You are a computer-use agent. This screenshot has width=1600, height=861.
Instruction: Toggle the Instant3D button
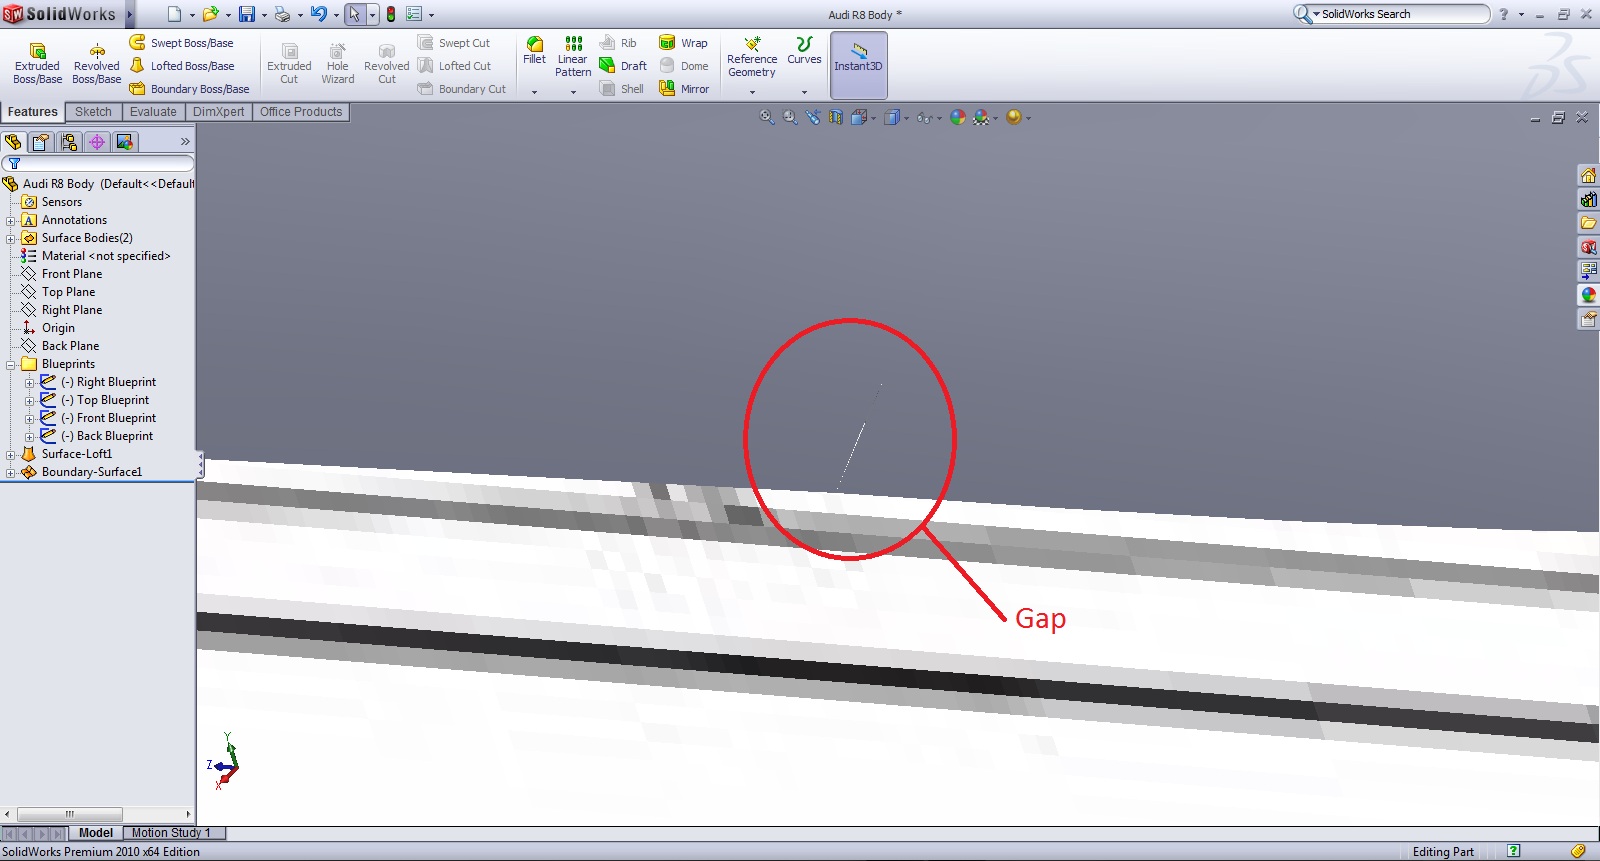point(858,64)
